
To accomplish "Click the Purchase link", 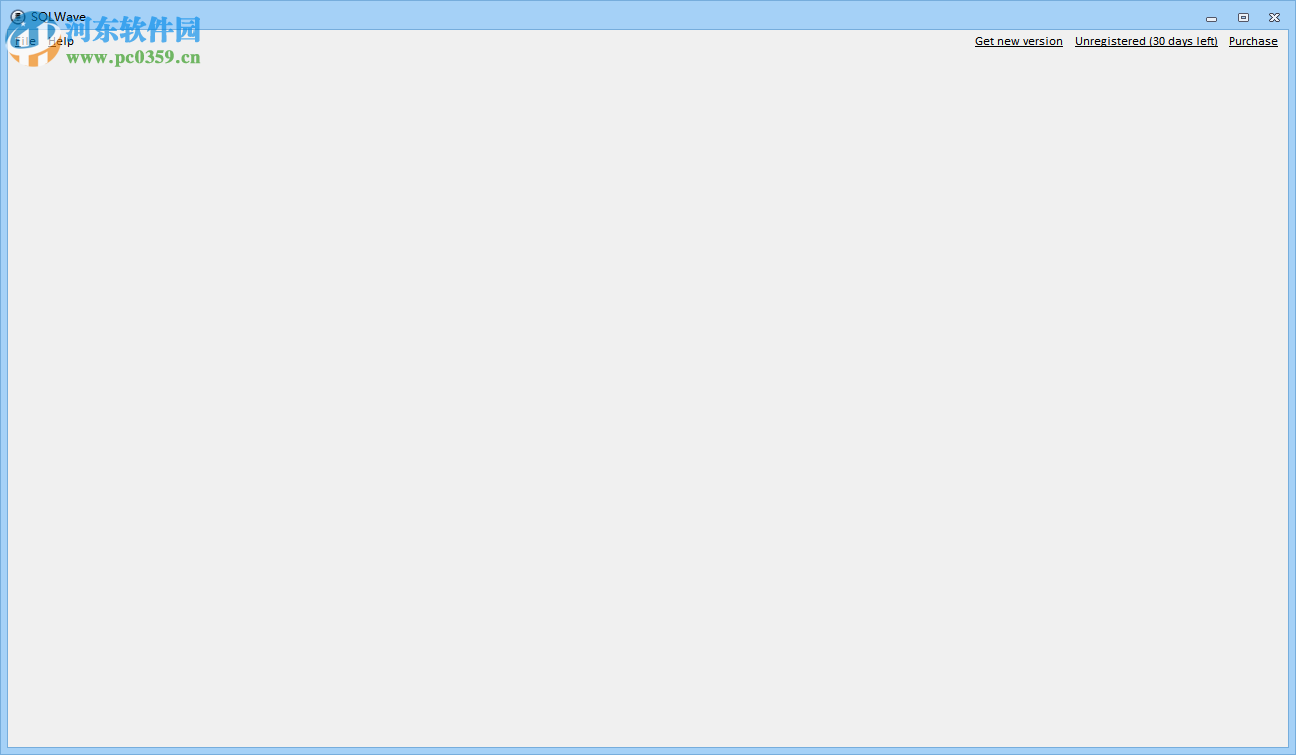I will tap(1253, 41).
